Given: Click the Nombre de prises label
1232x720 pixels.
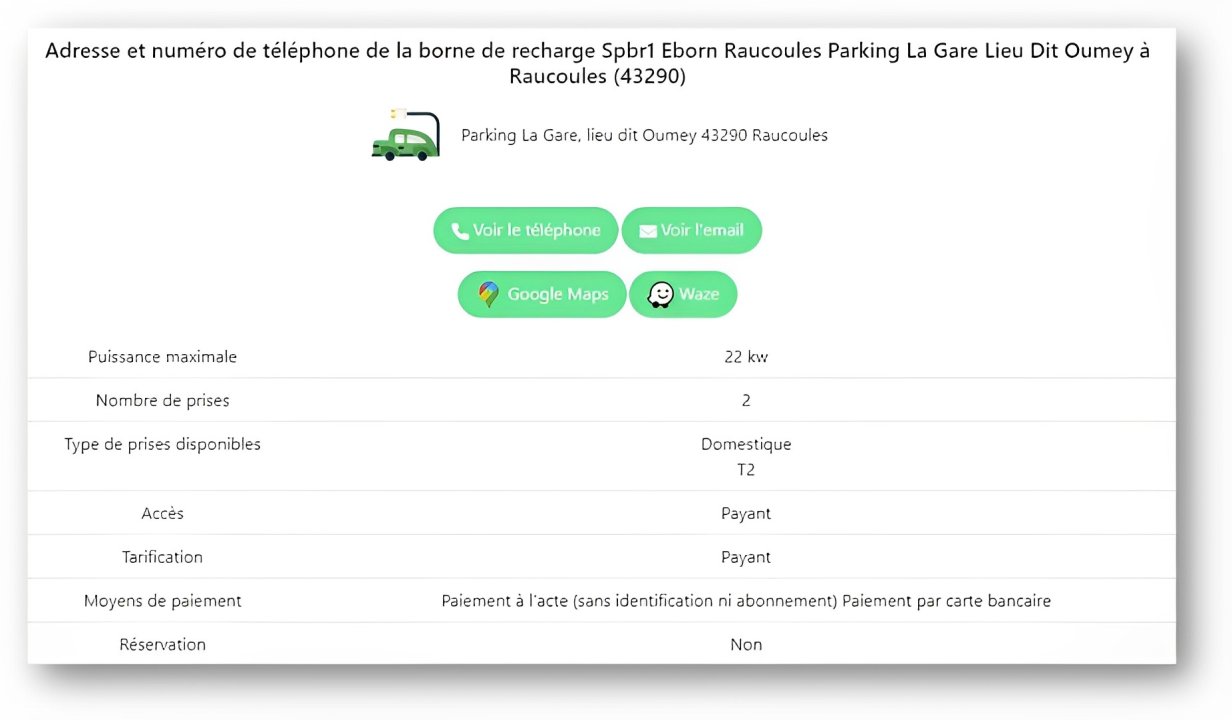Looking at the screenshot, I should click(162, 401).
